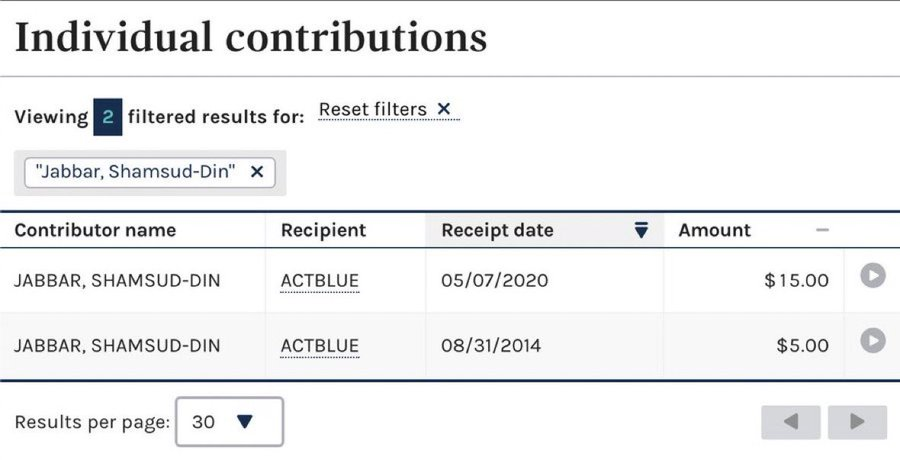
Task: Expand details for the $5.00 contribution row
Action: 873,342
